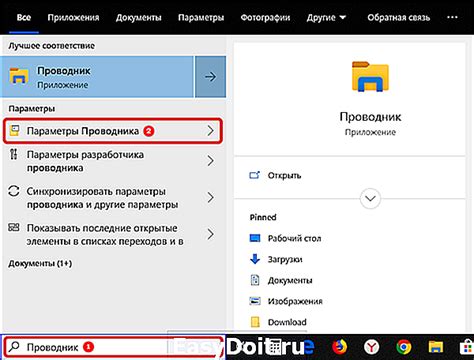Screen dimensions: 474x360
Task: Click Обратная связь link
Action: coord(399,17)
